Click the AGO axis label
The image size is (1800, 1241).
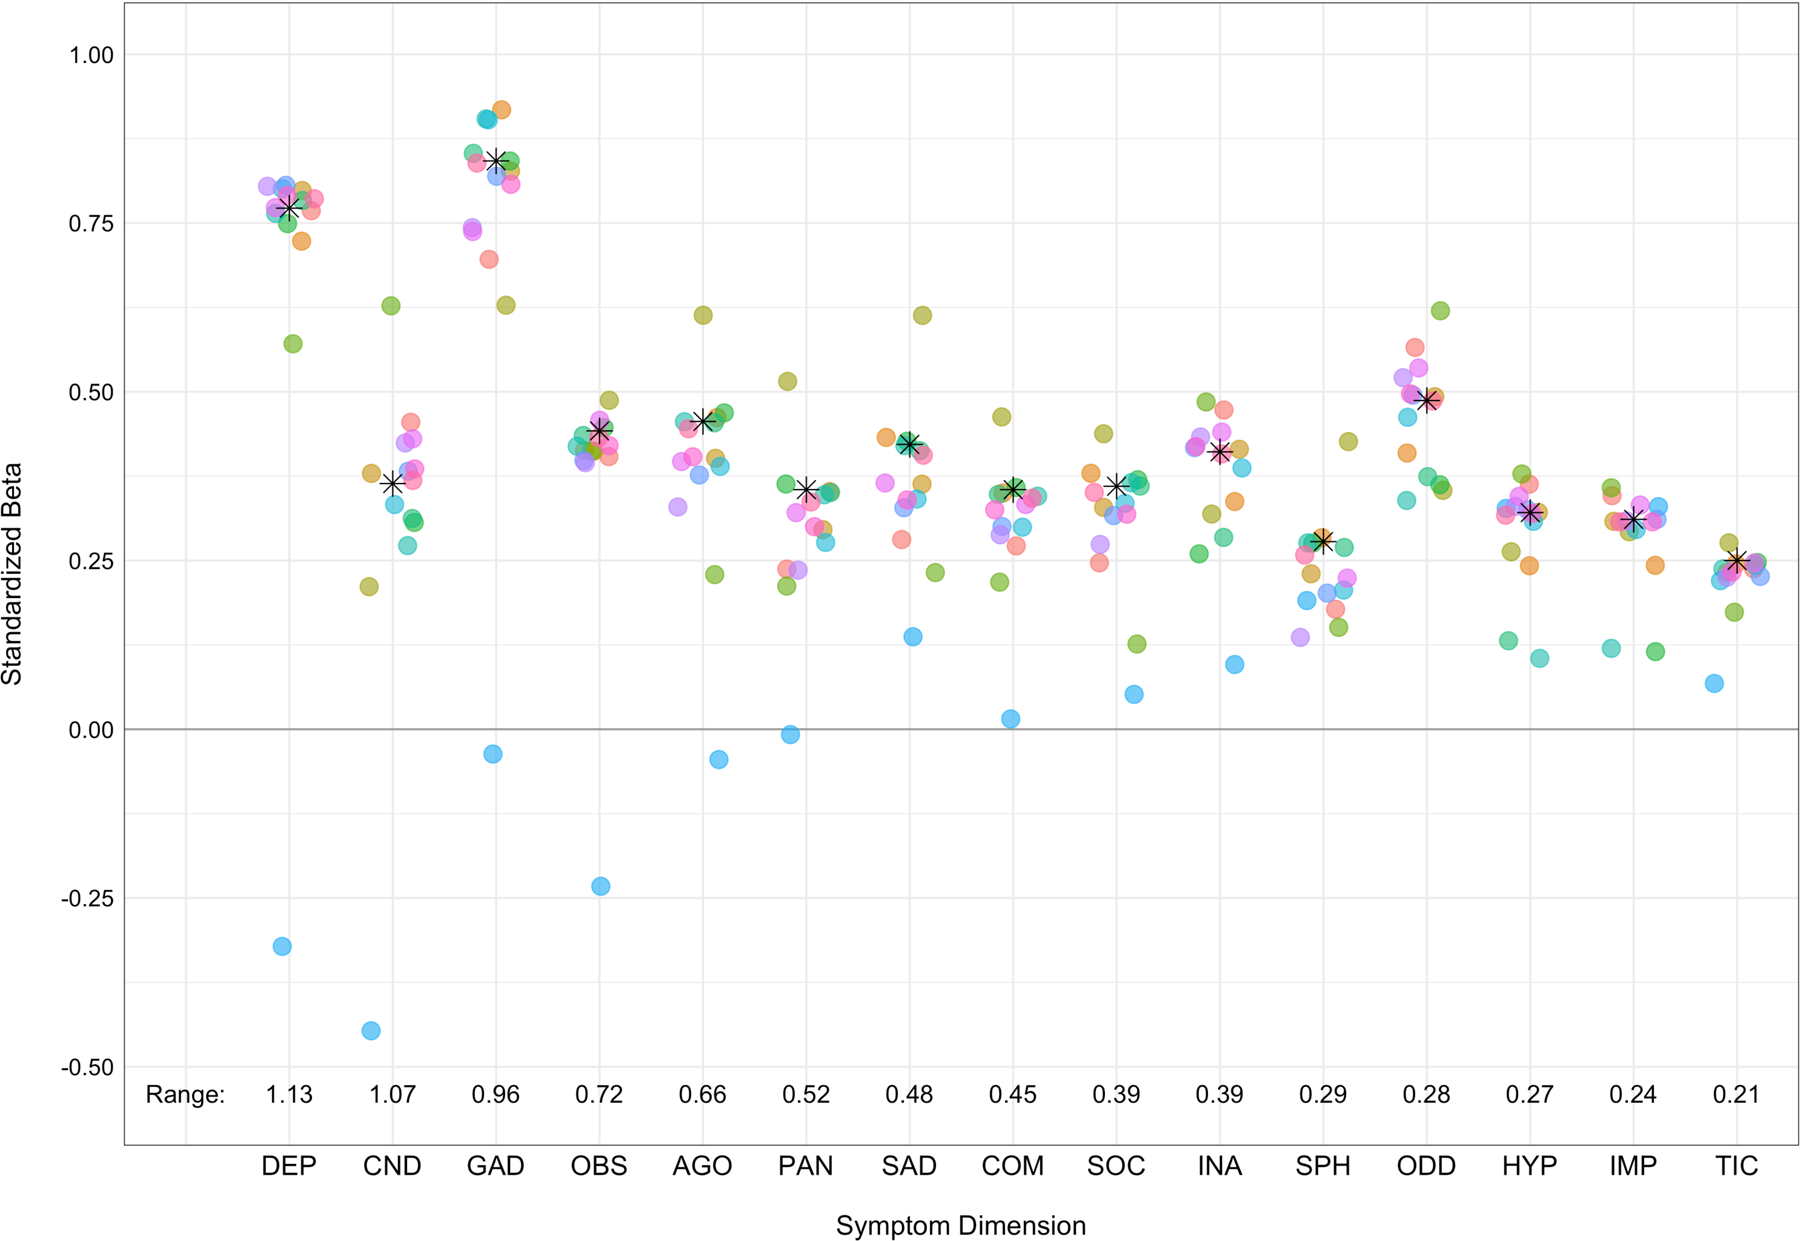(x=703, y=1166)
